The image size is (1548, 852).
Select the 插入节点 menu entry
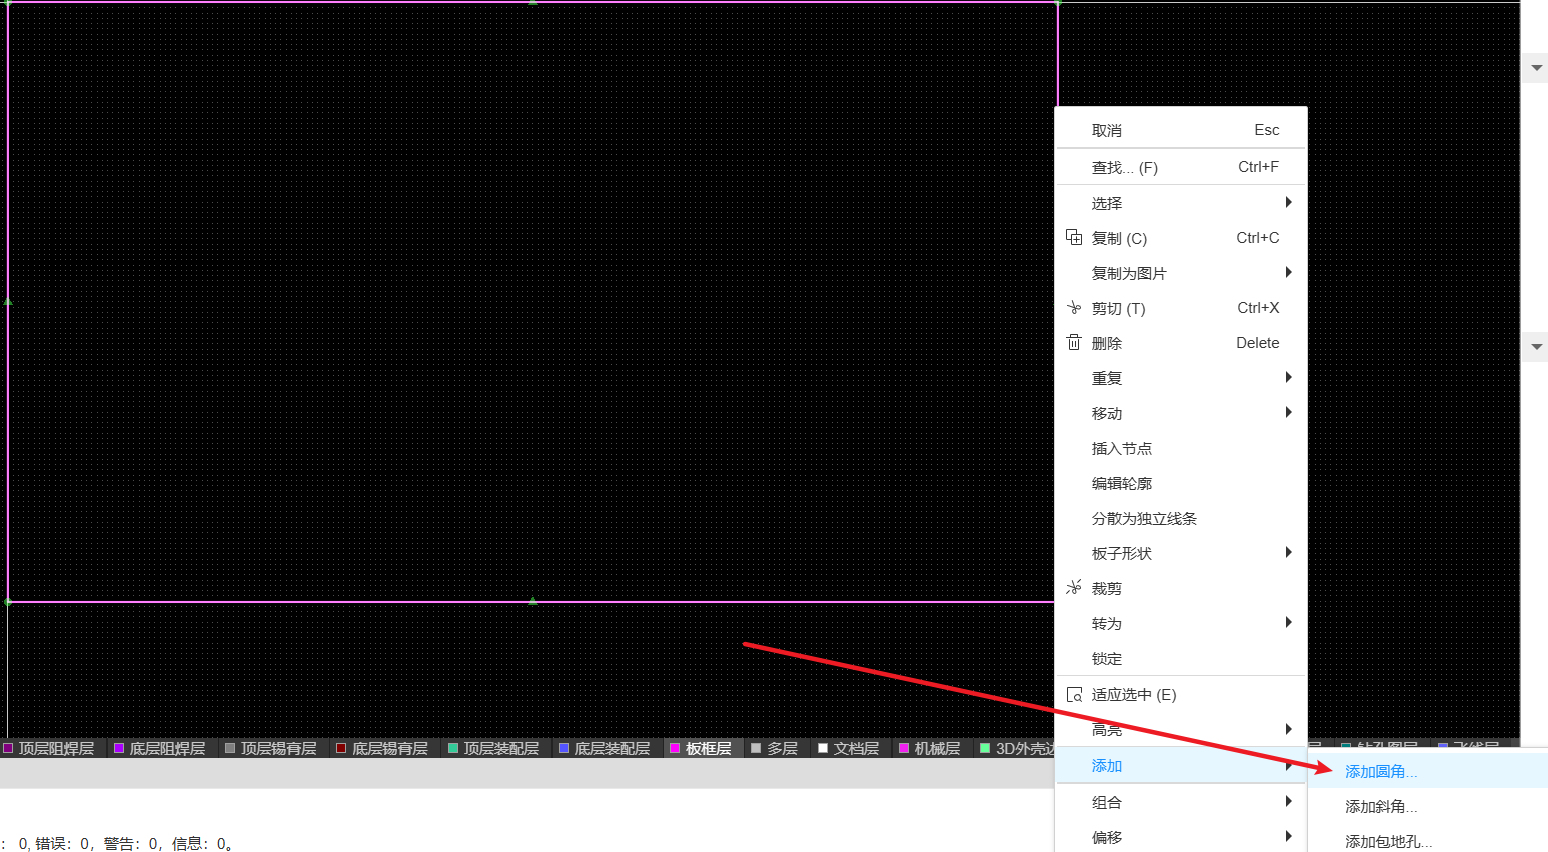(1181, 448)
